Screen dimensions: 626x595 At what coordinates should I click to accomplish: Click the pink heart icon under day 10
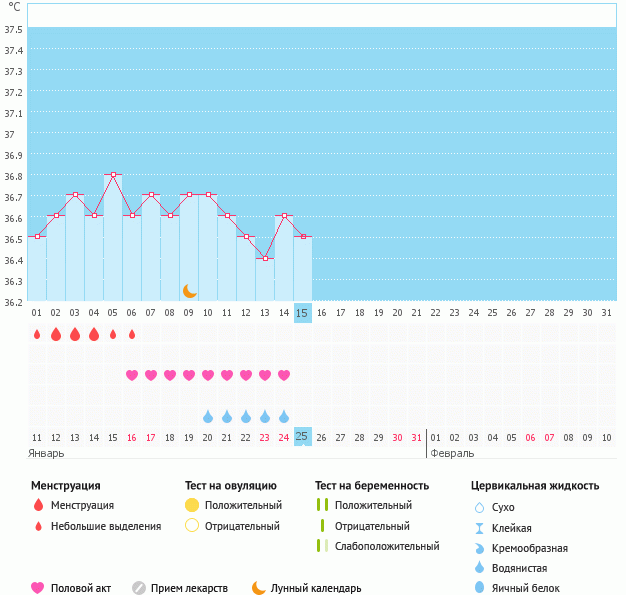(208, 375)
